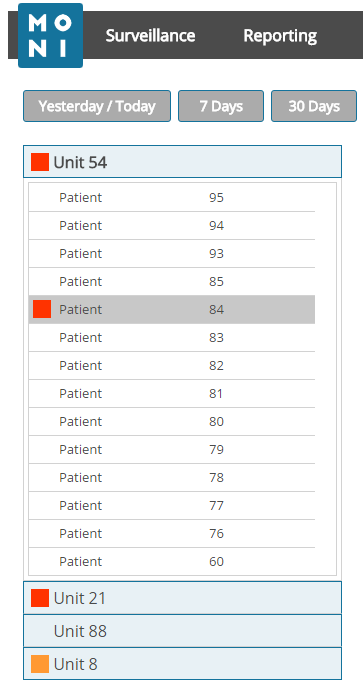The width and height of the screenshot is (363, 694).
Task: Open the Surveillance menu
Action: click(151, 35)
